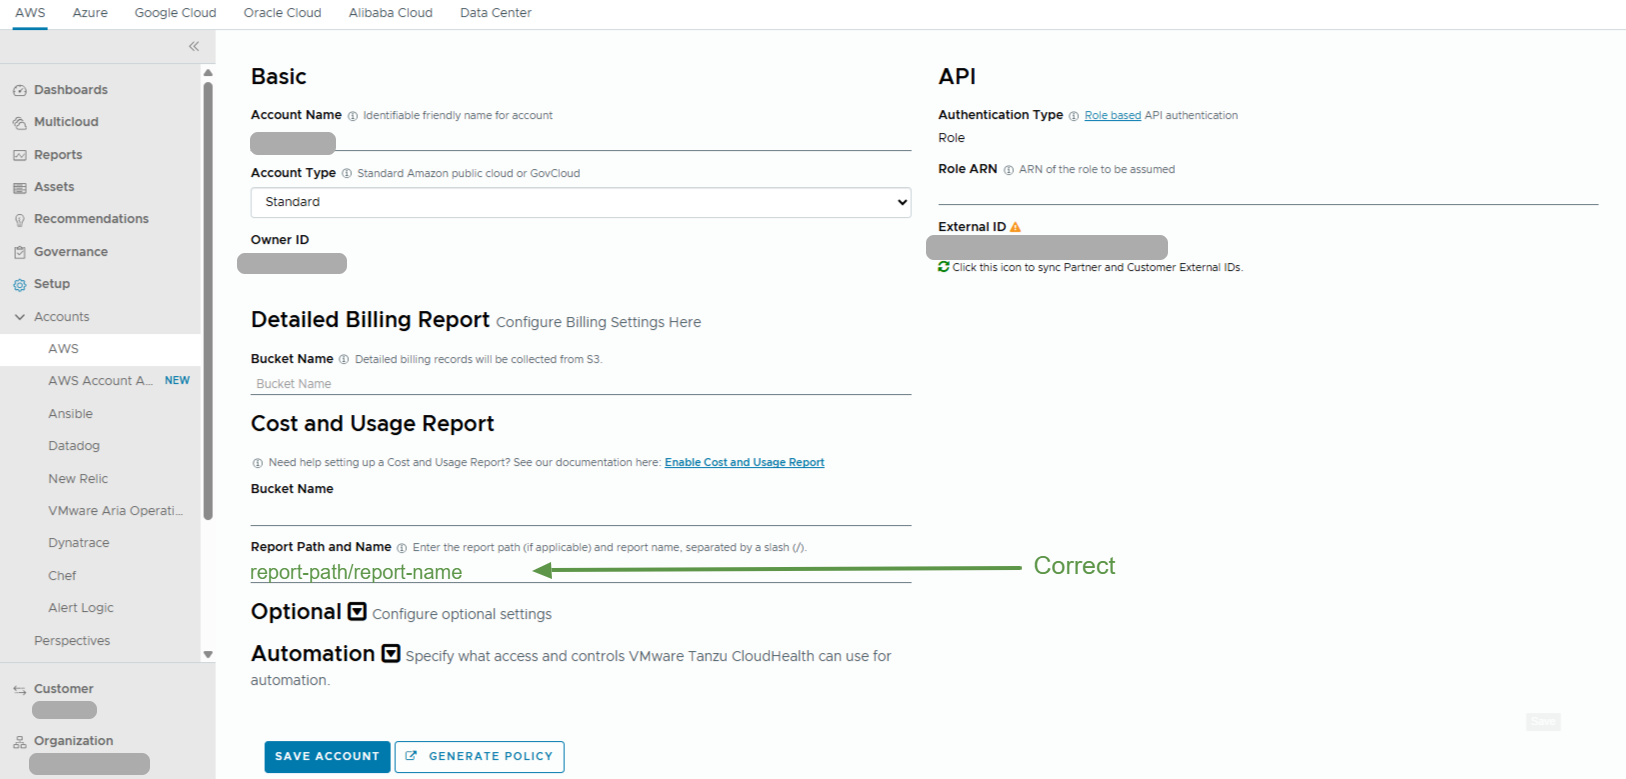Click the Recommendations lightbulb icon
The width and height of the screenshot is (1626, 779).
click(19, 220)
